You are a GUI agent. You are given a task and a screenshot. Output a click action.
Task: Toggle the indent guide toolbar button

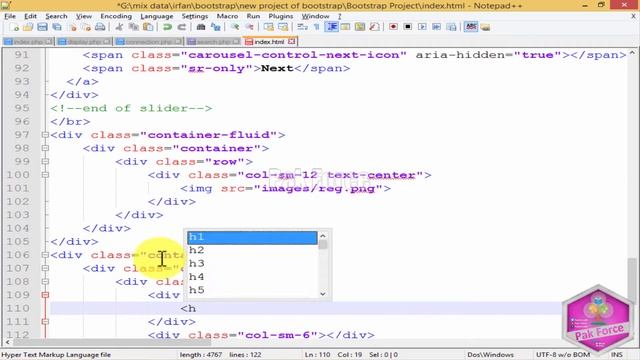point(331,27)
